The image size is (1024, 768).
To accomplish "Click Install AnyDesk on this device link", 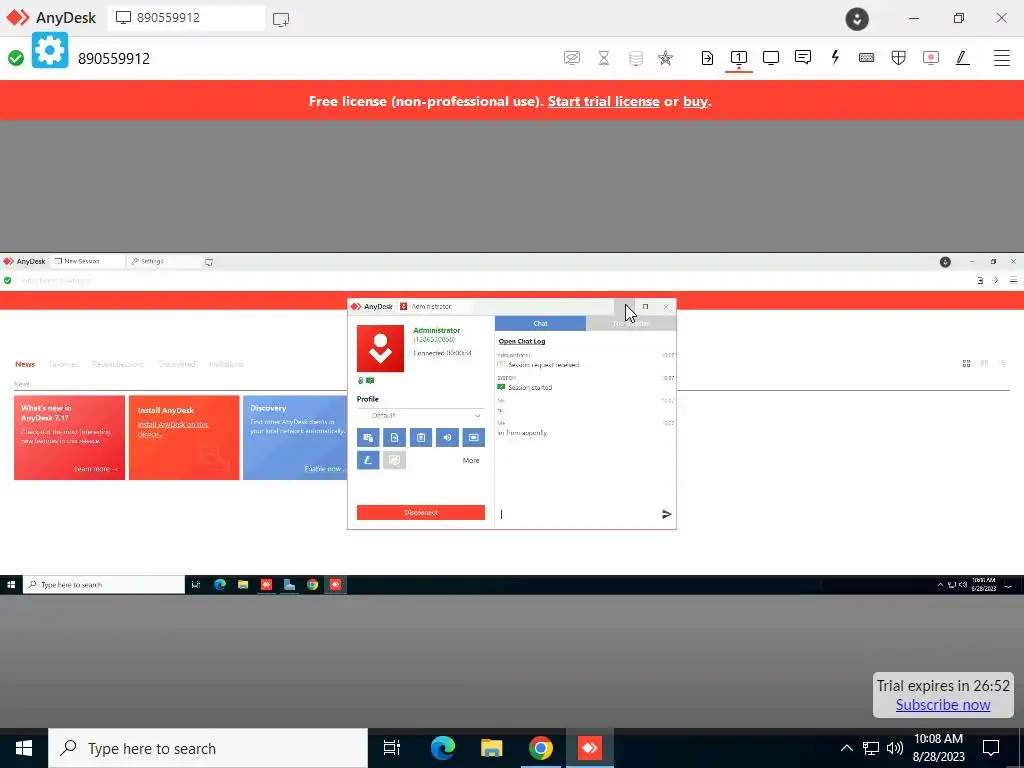I will pyautogui.click(x=172, y=428).
